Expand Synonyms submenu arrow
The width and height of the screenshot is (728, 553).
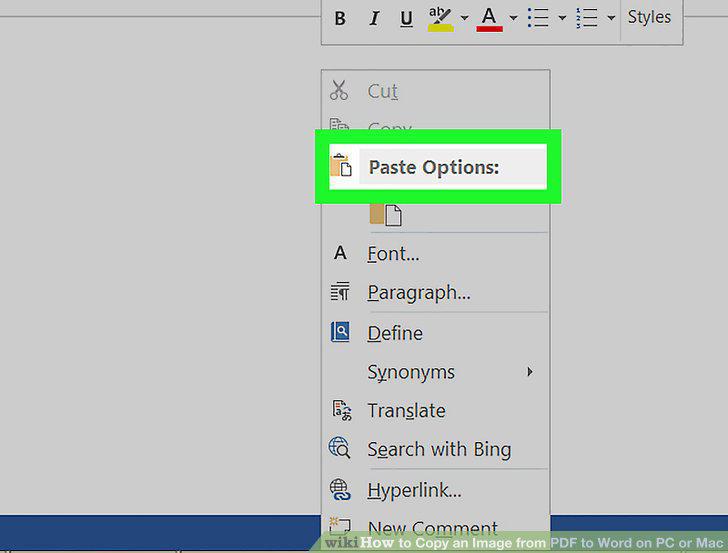(x=530, y=371)
